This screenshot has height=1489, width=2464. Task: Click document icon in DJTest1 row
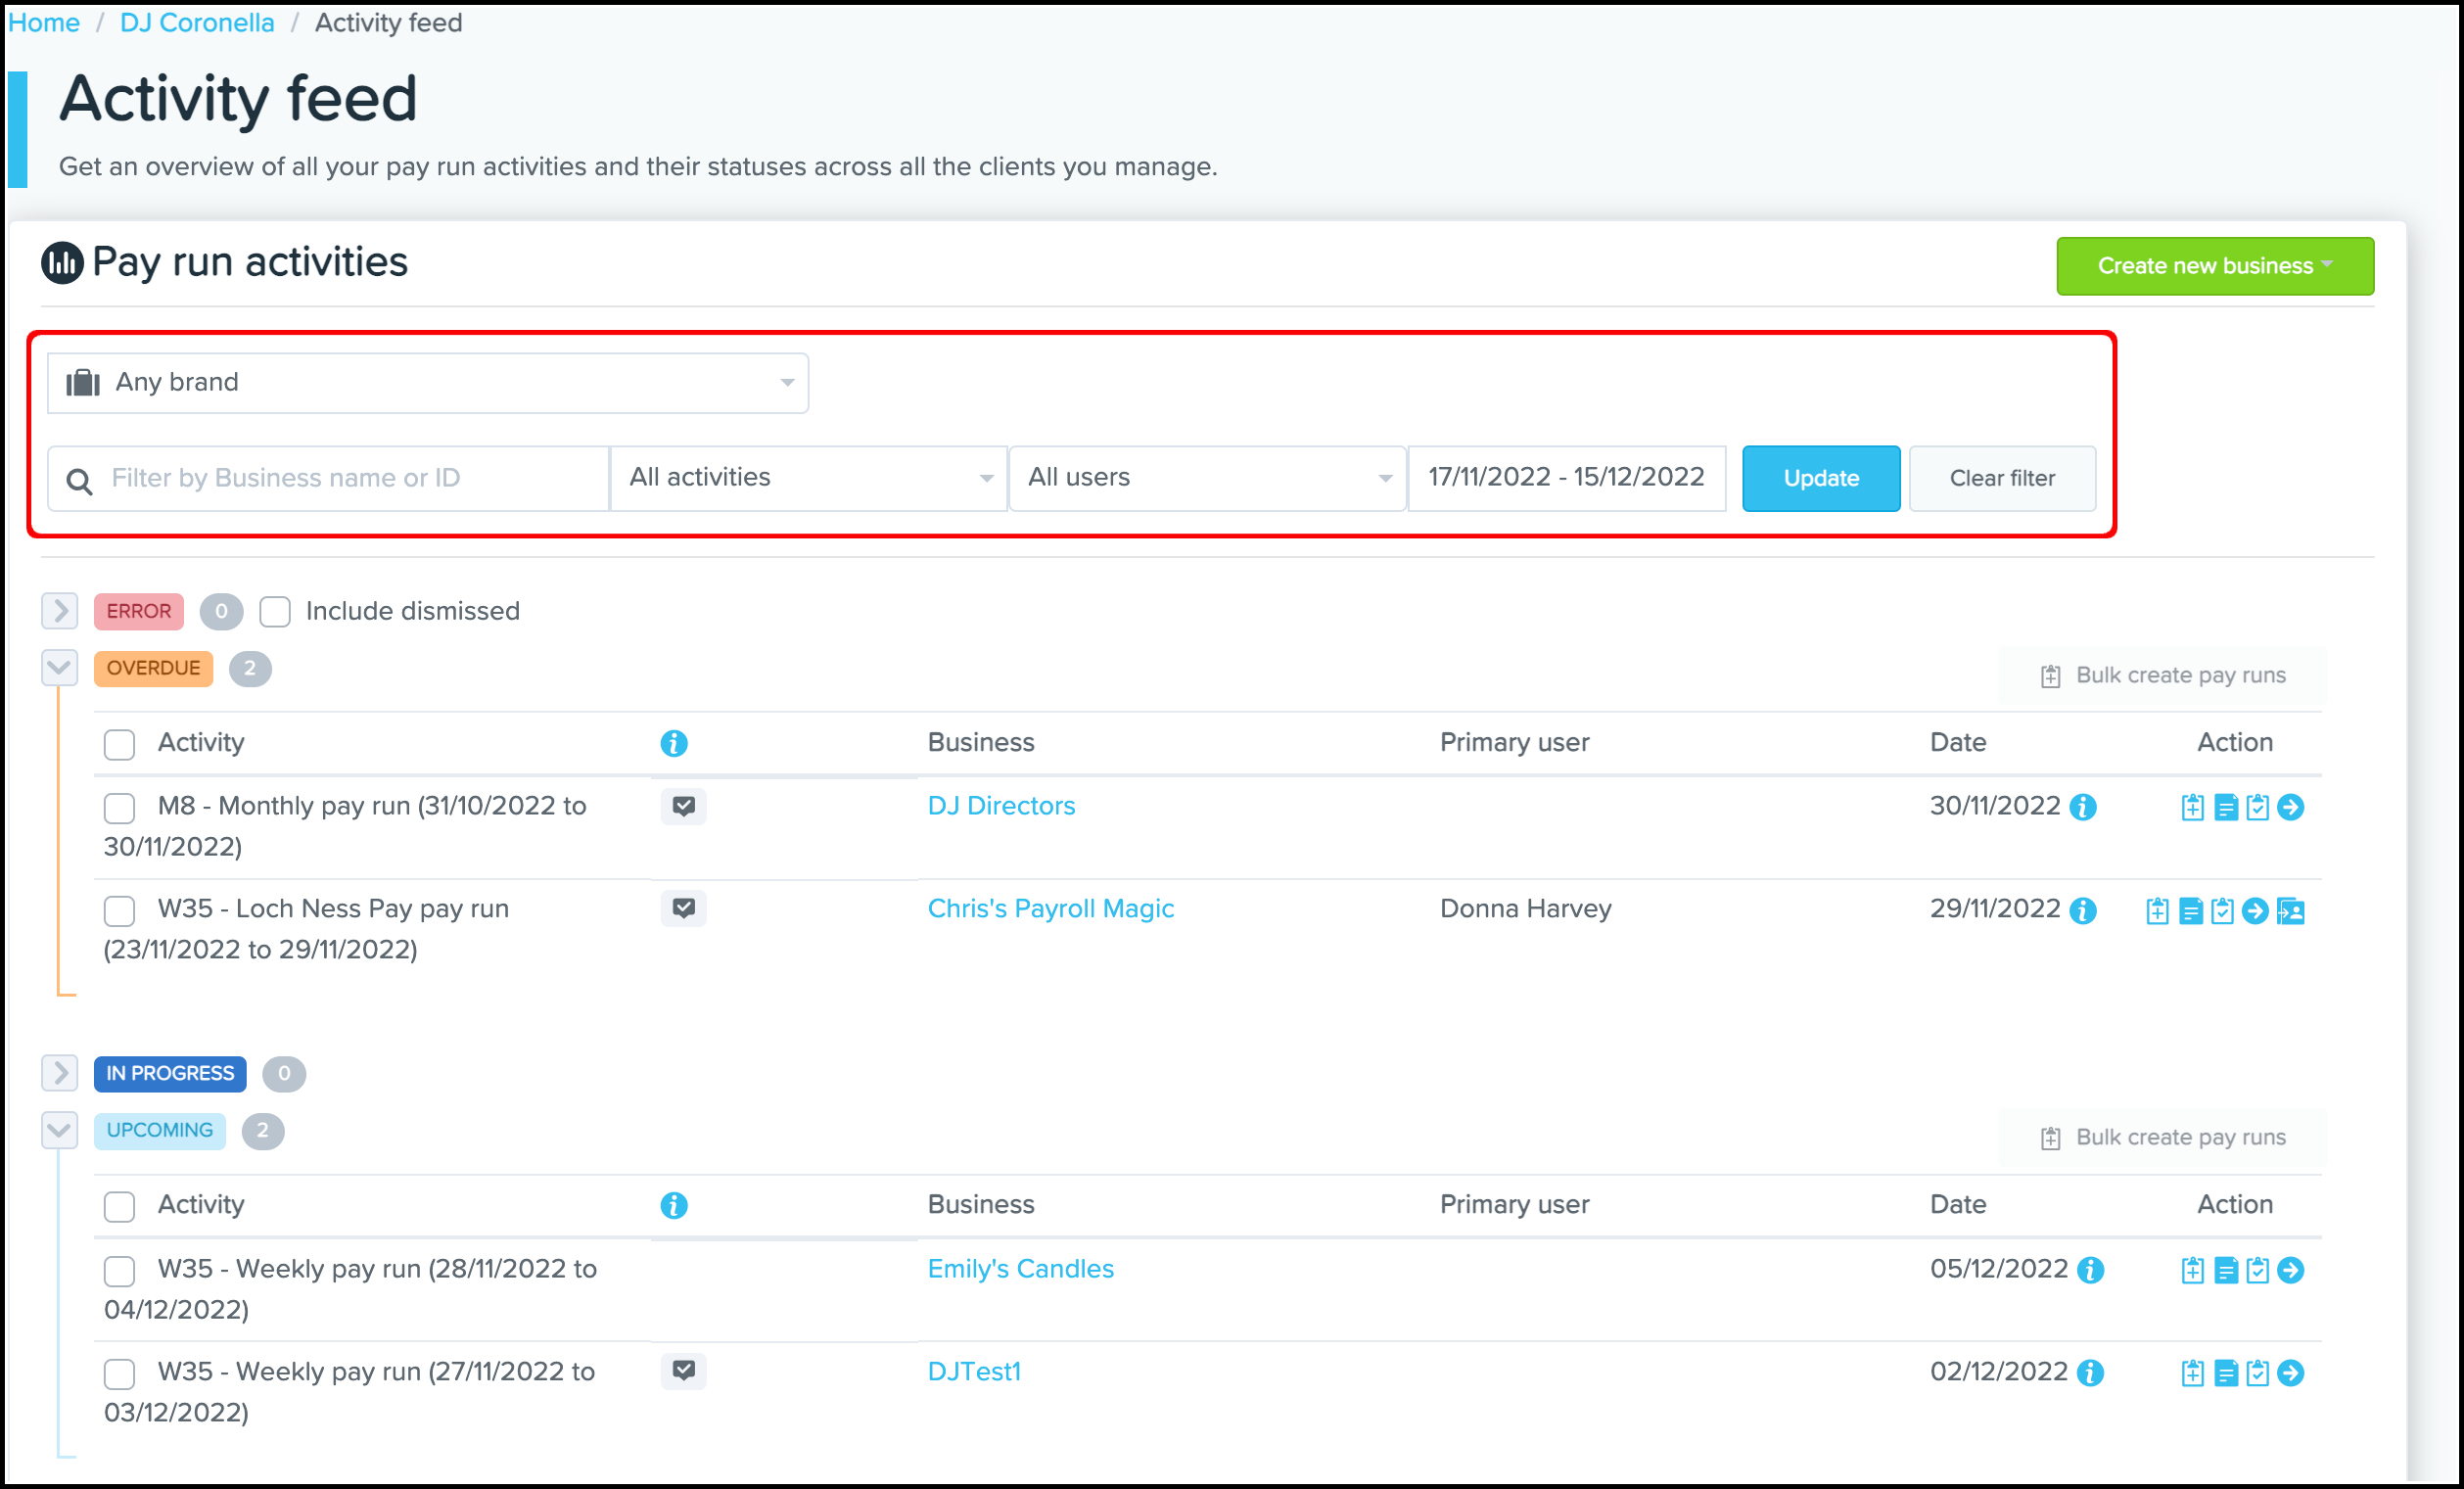pyautogui.click(x=2225, y=1373)
